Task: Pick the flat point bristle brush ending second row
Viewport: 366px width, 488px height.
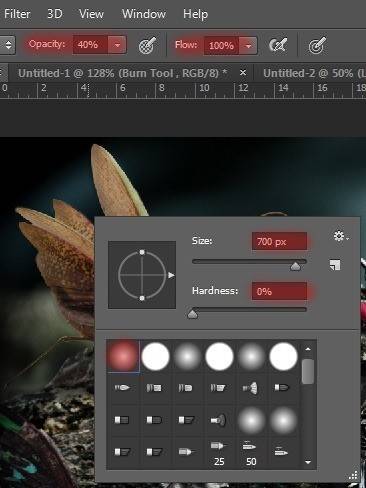Action: tap(281, 388)
